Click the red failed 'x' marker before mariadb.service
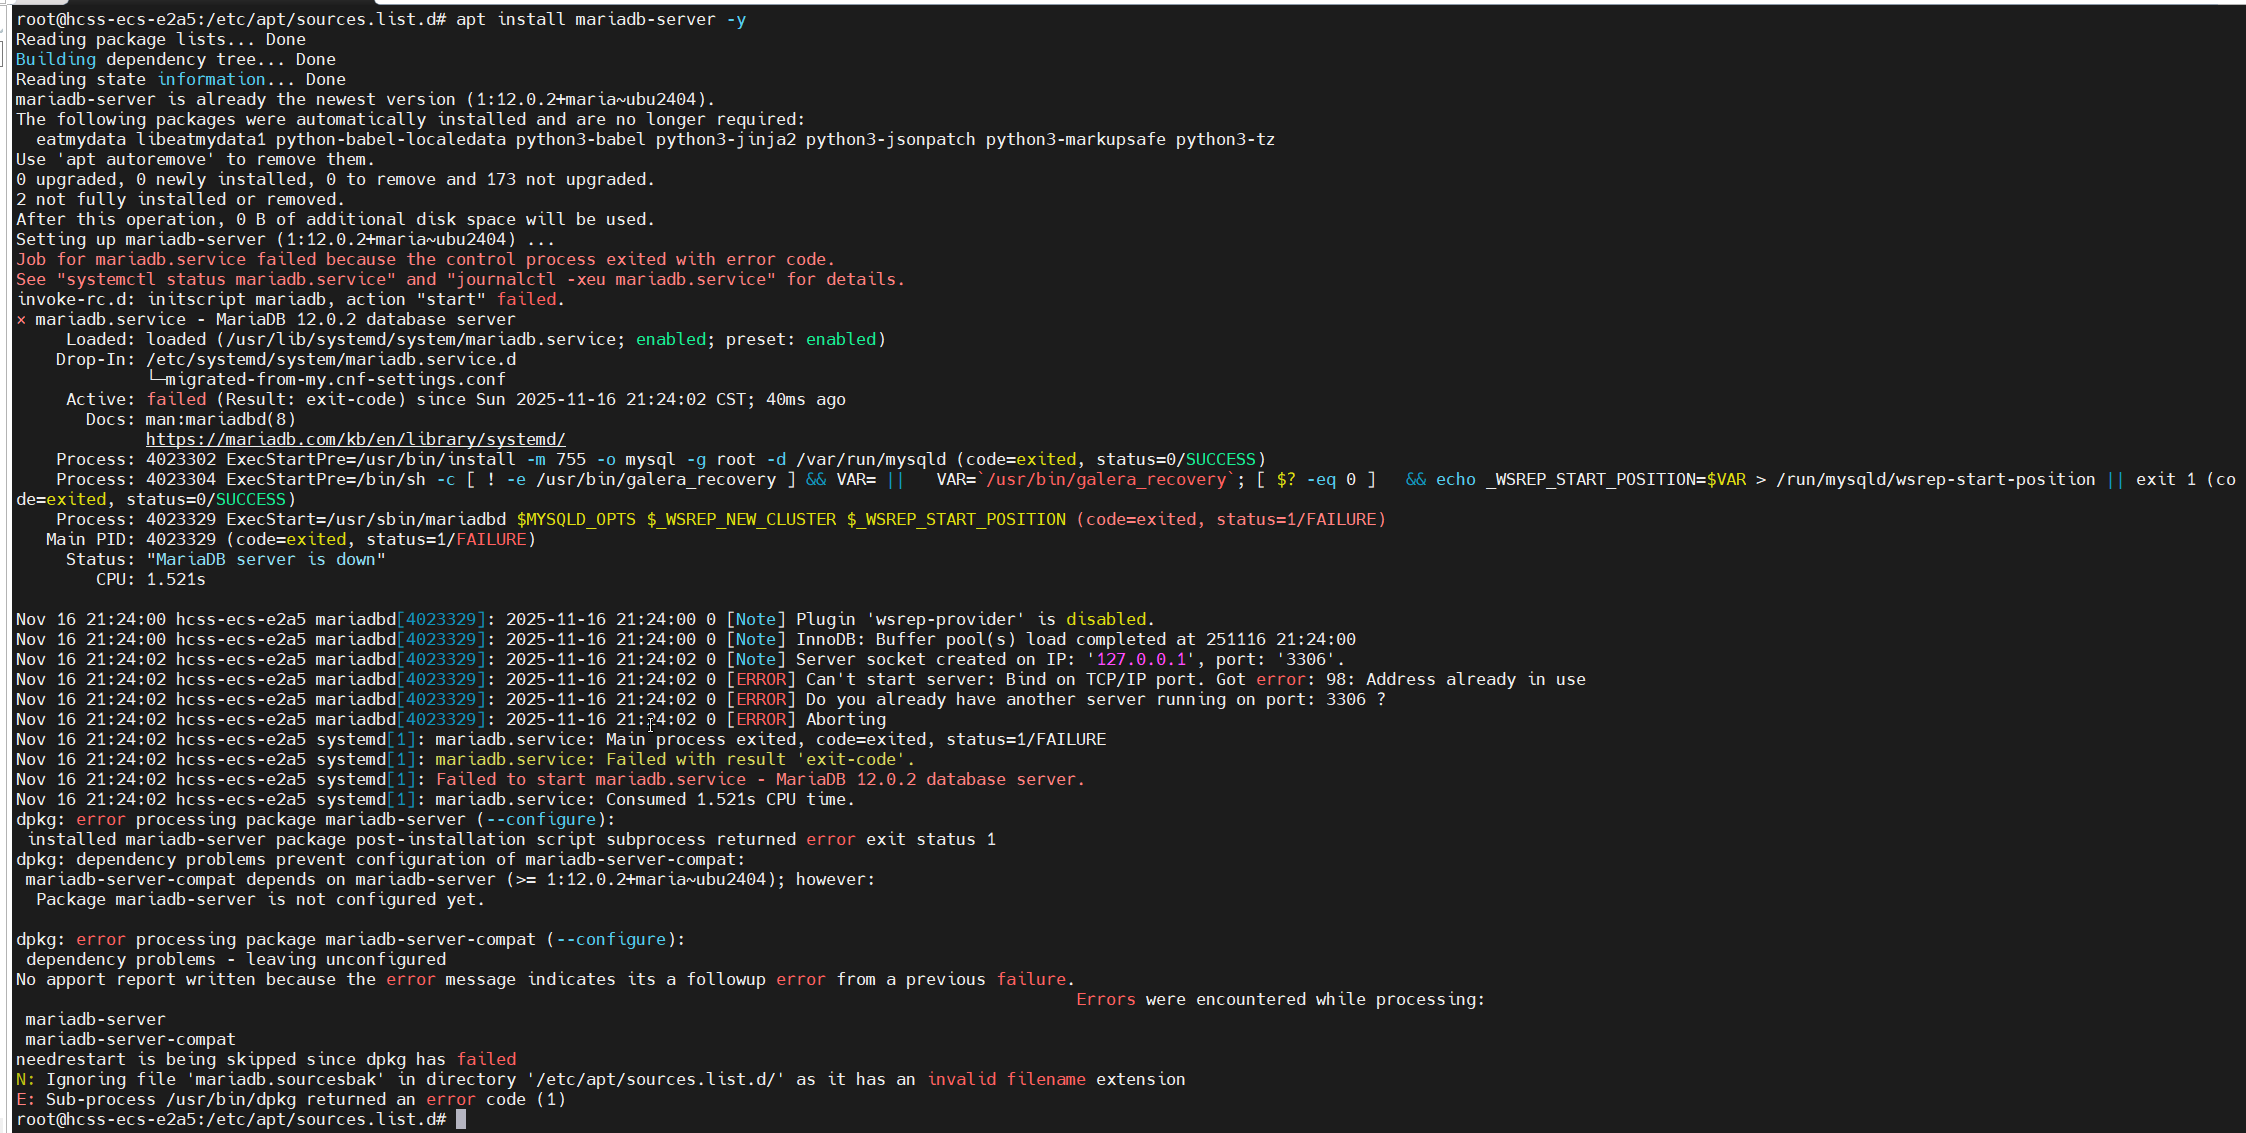 (x=21, y=320)
